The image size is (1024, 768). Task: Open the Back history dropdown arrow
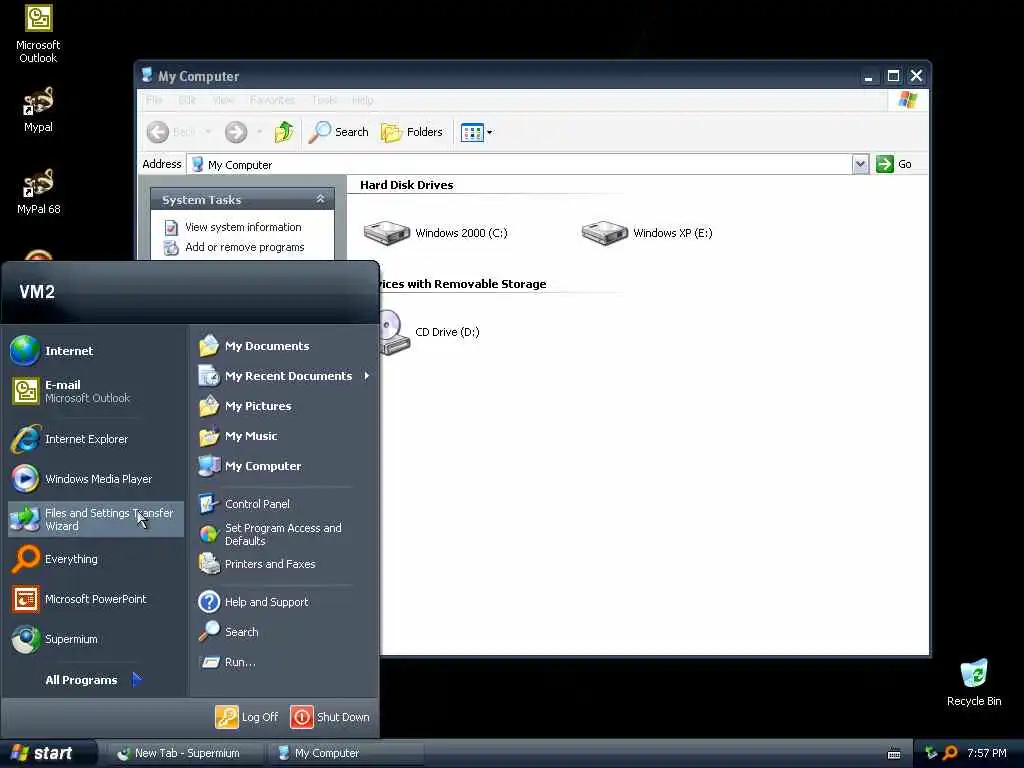pos(208,132)
